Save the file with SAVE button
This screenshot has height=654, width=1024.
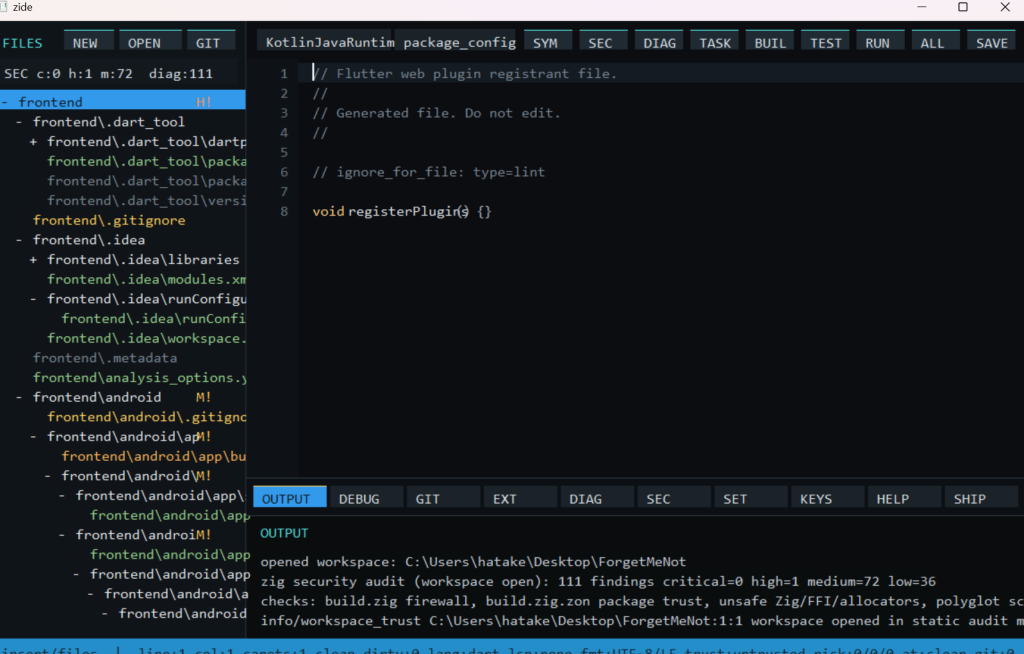coord(991,41)
